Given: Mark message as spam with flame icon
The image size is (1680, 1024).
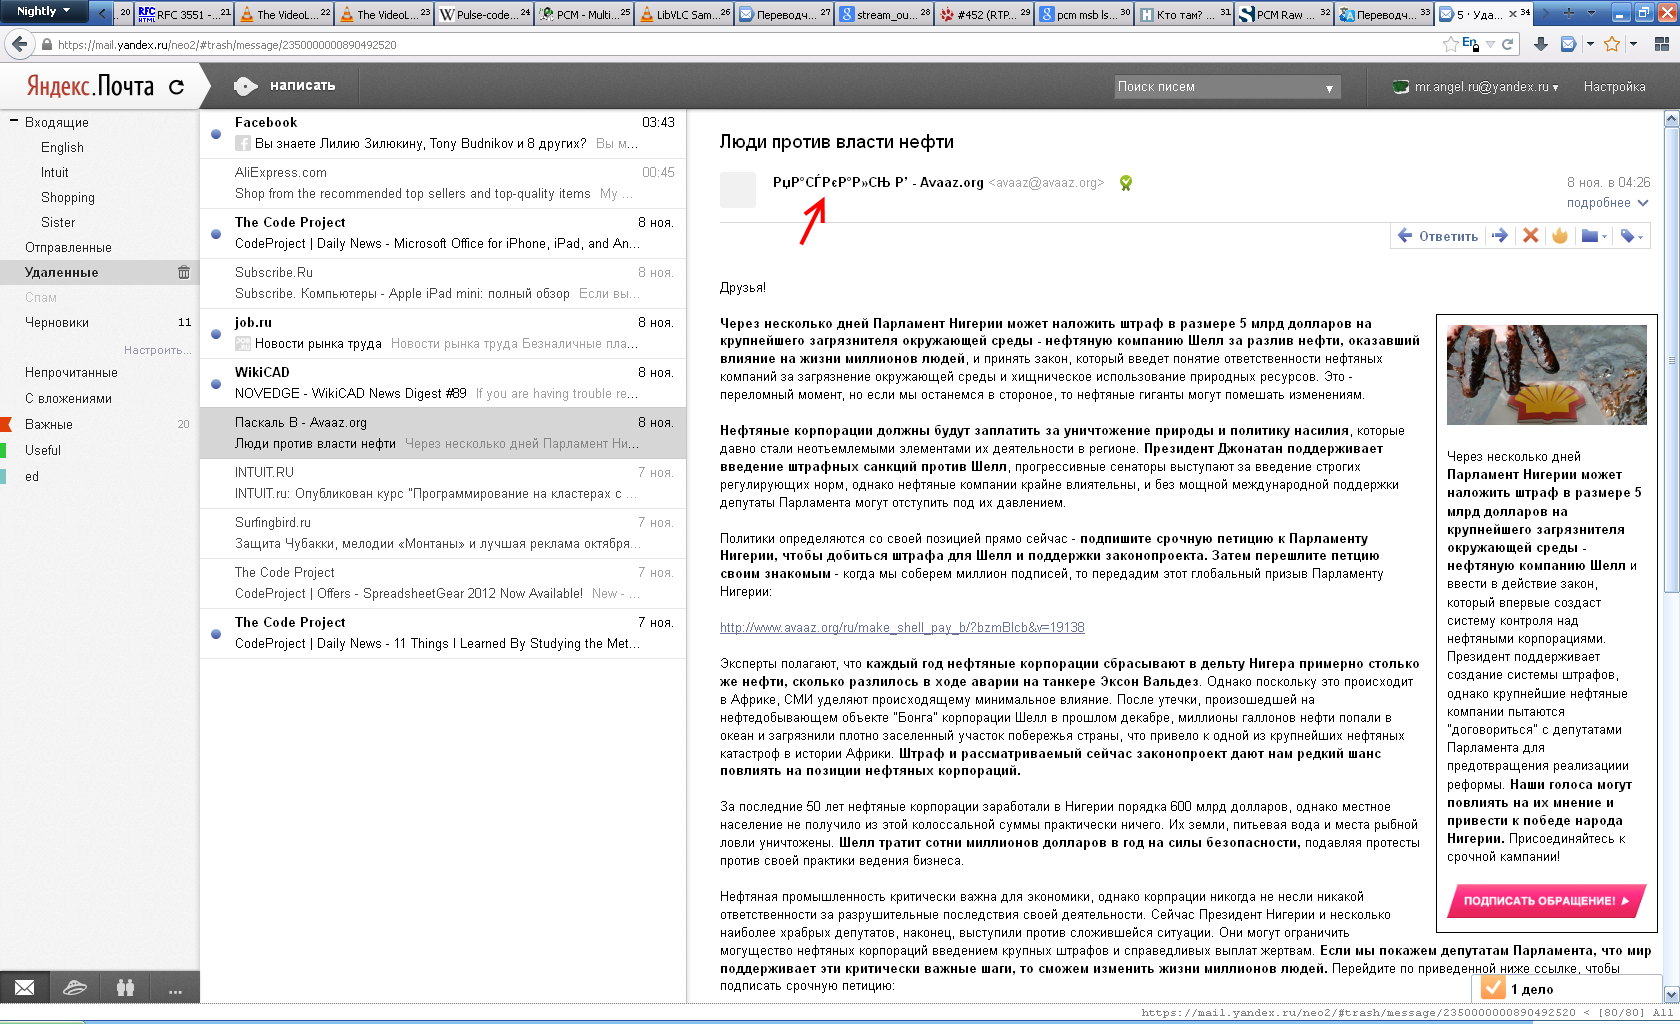Looking at the screenshot, I should coord(1559,236).
